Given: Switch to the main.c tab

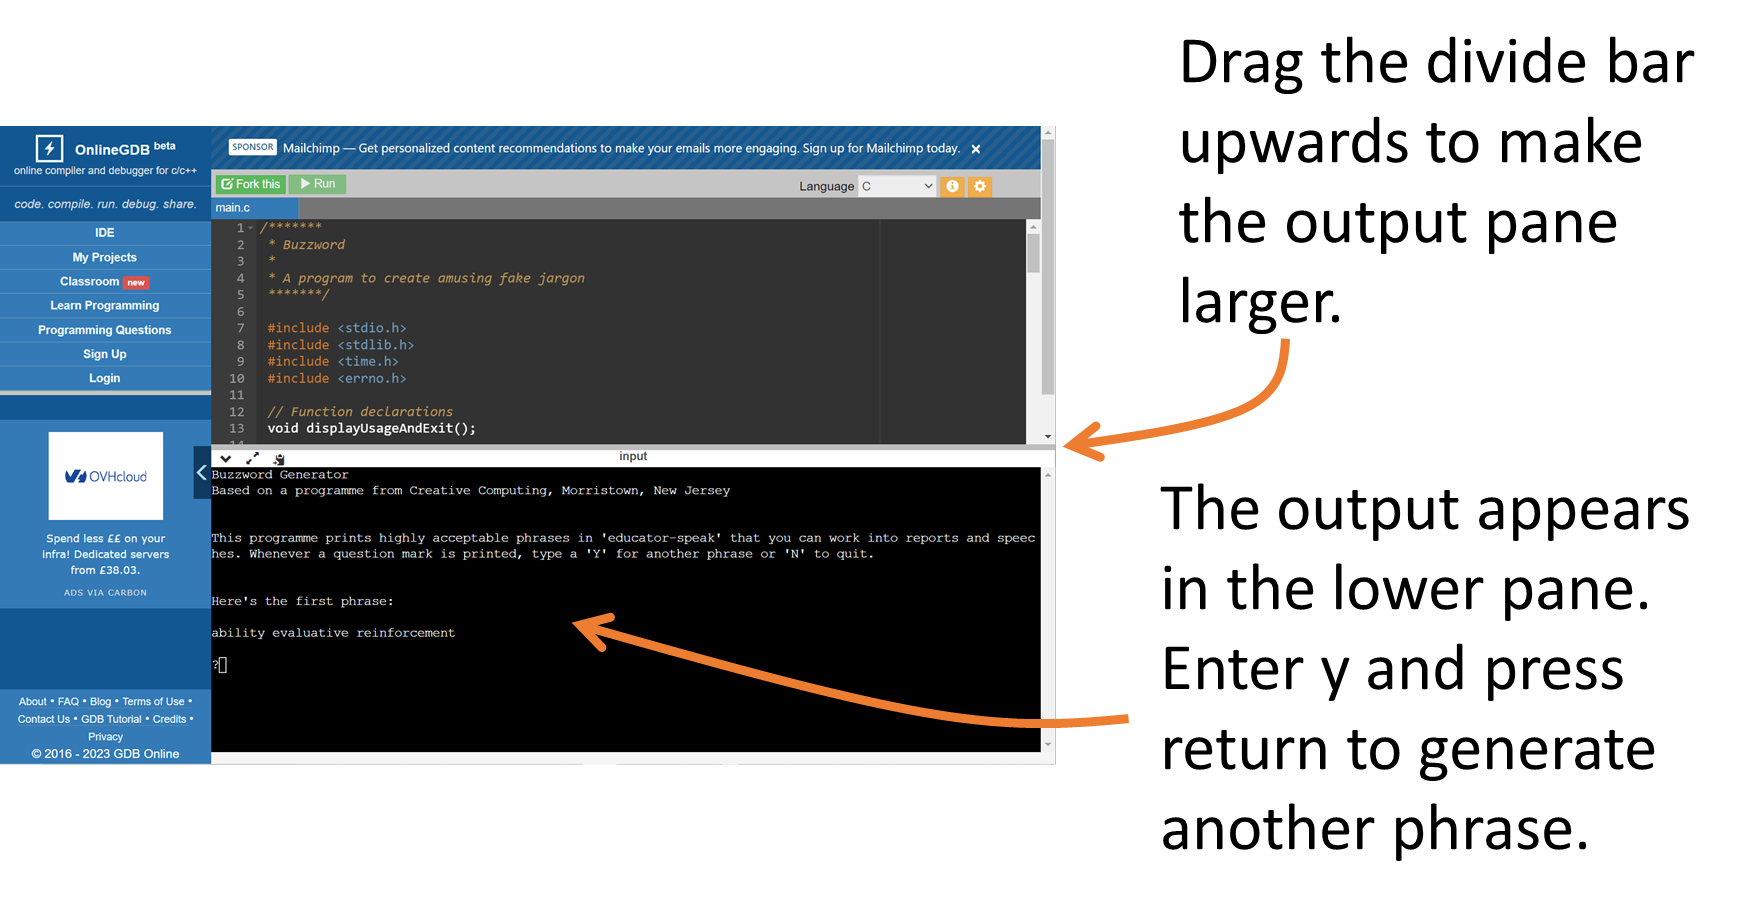Looking at the screenshot, I should tap(233, 208).
